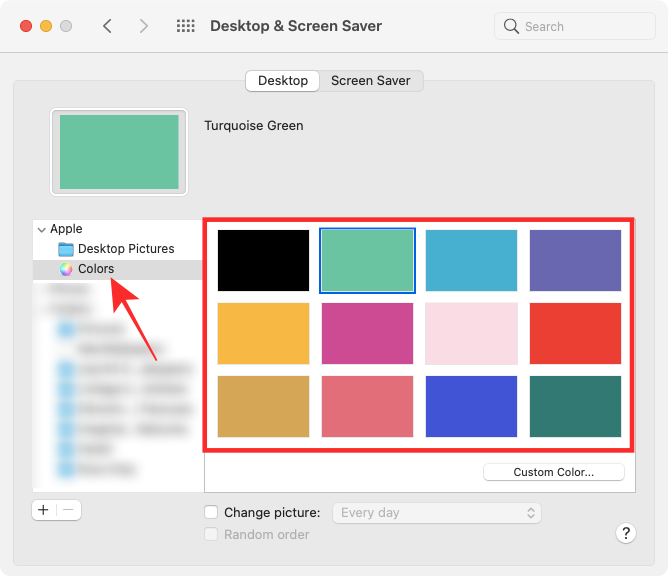Choose the yellow-orange swatch

tap(263, 334)
